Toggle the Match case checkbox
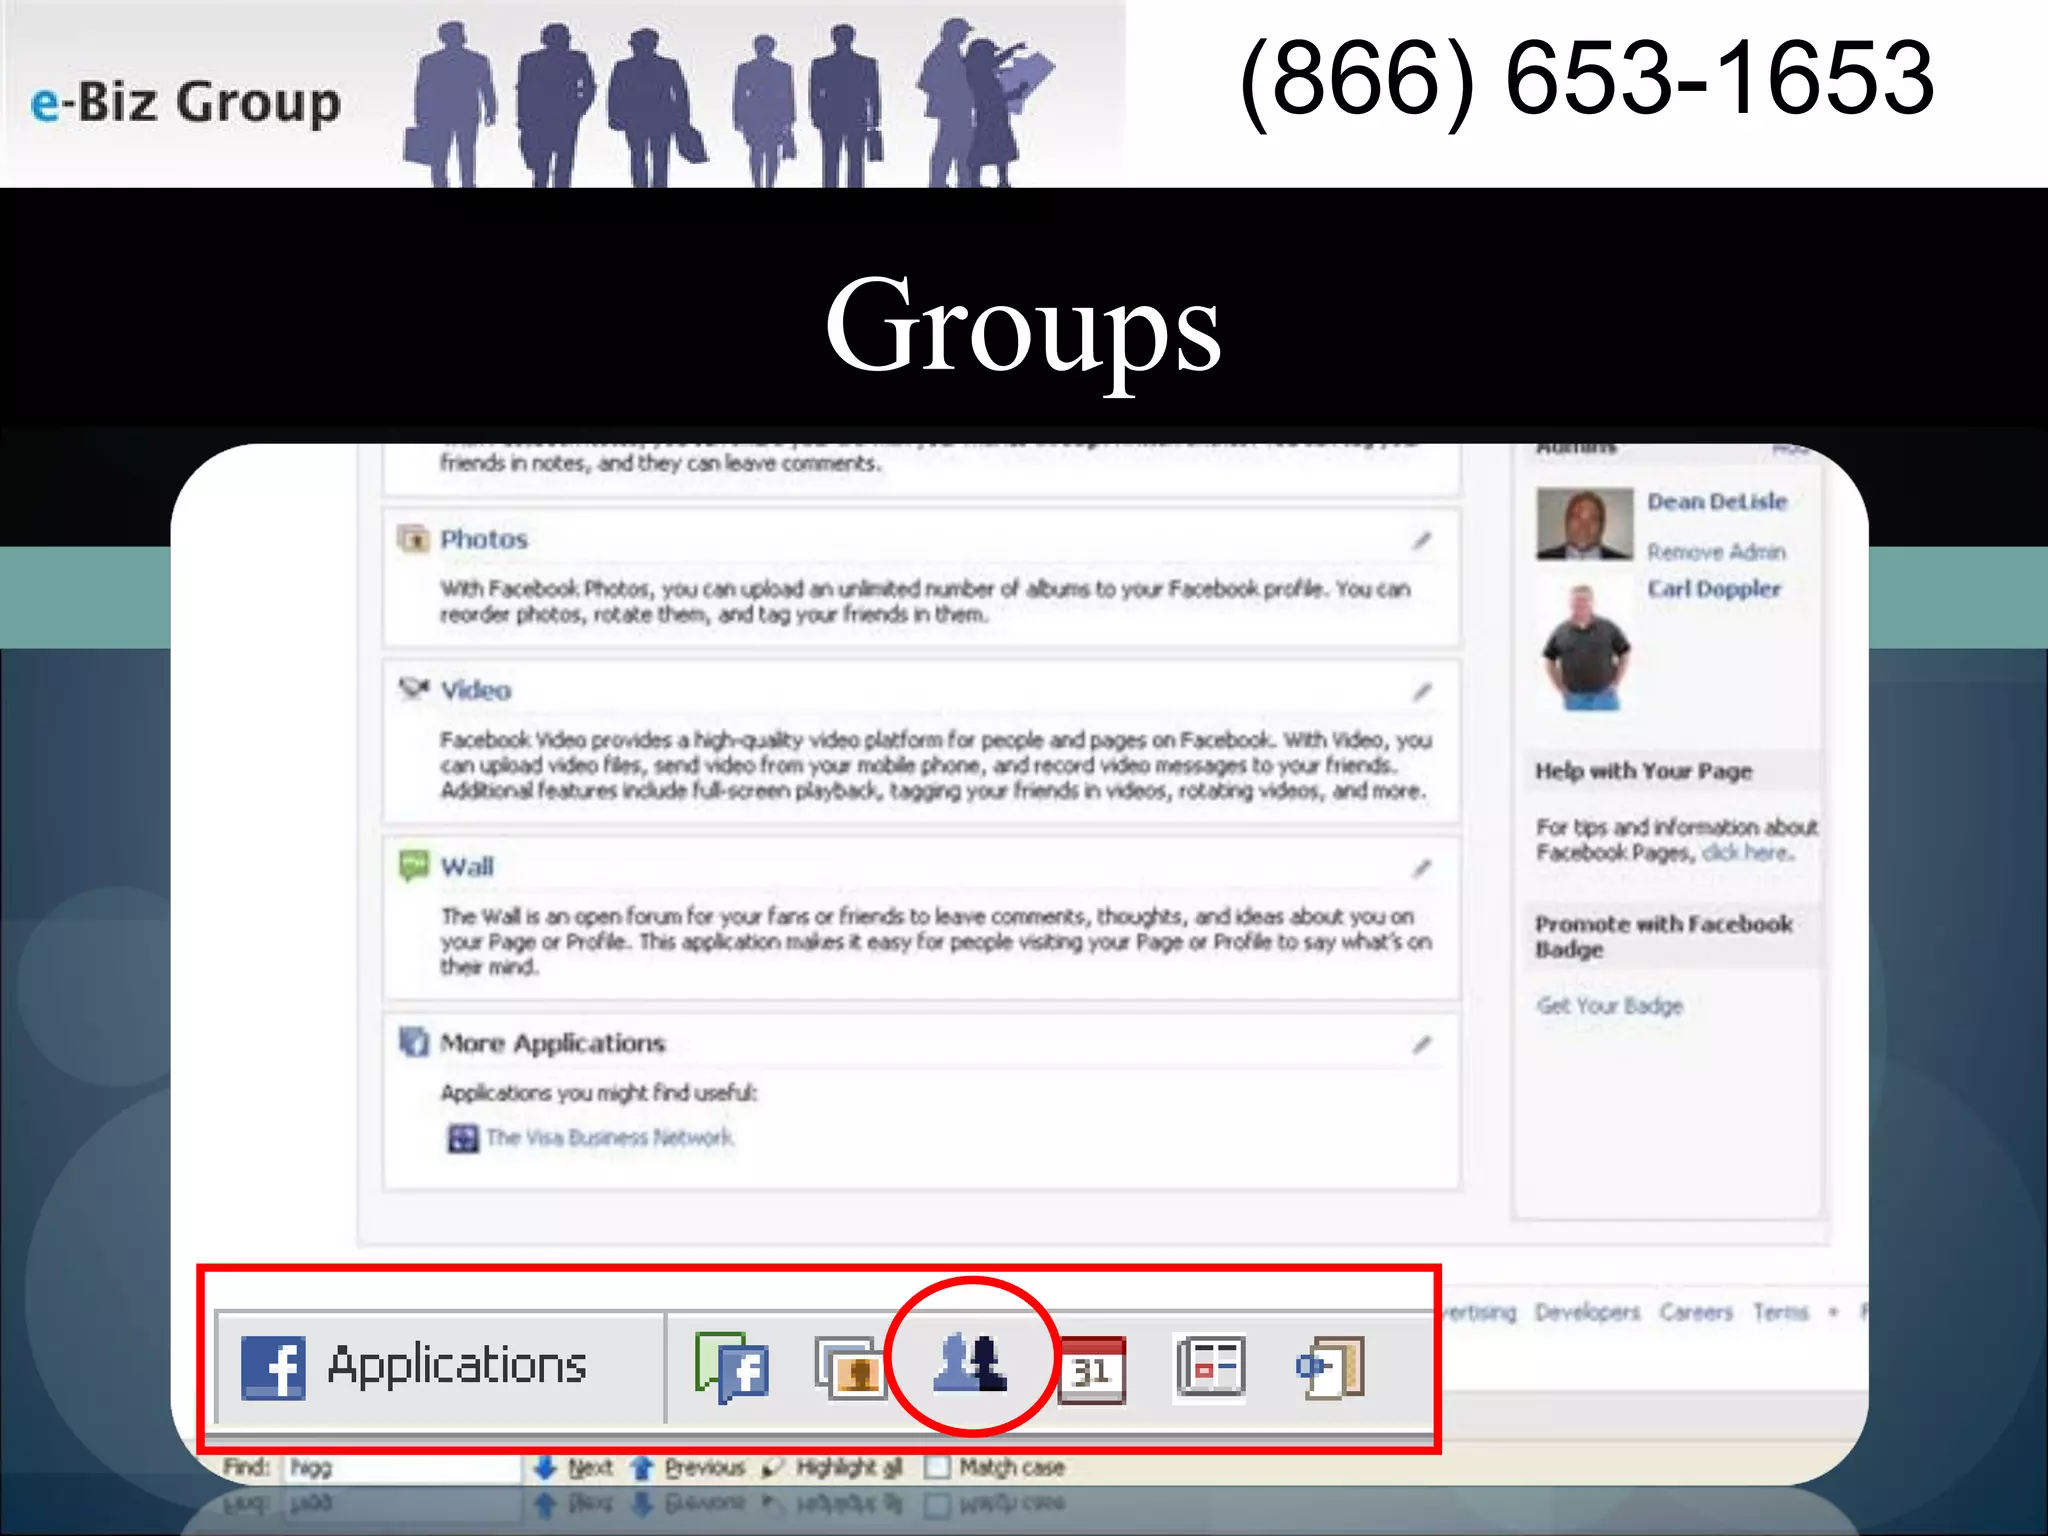Image resolution: width=2048 pixels, height=1536 pixels. 936,1467
